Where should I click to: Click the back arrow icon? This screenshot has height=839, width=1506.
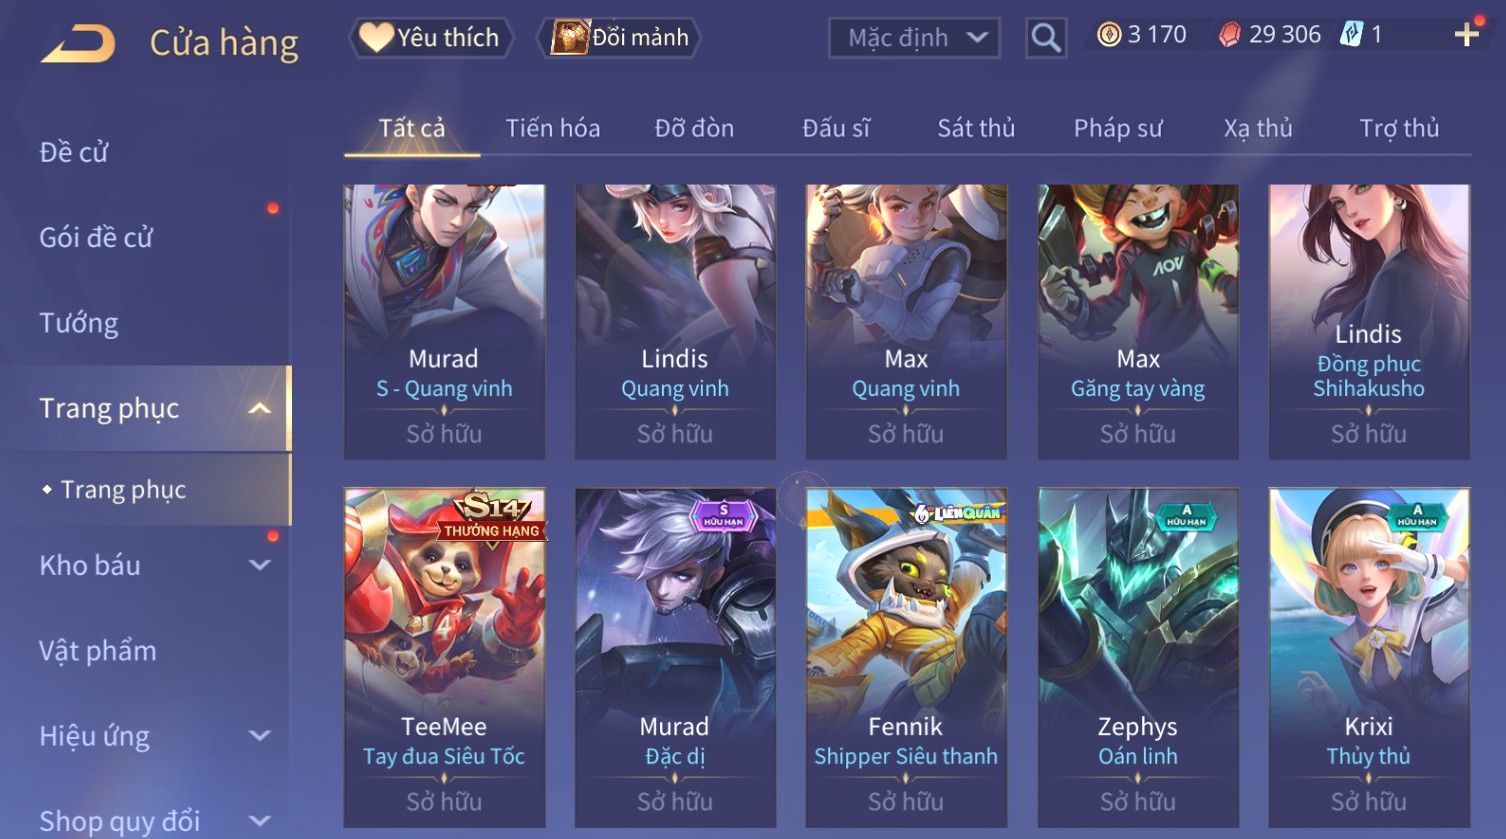point(78,44)
